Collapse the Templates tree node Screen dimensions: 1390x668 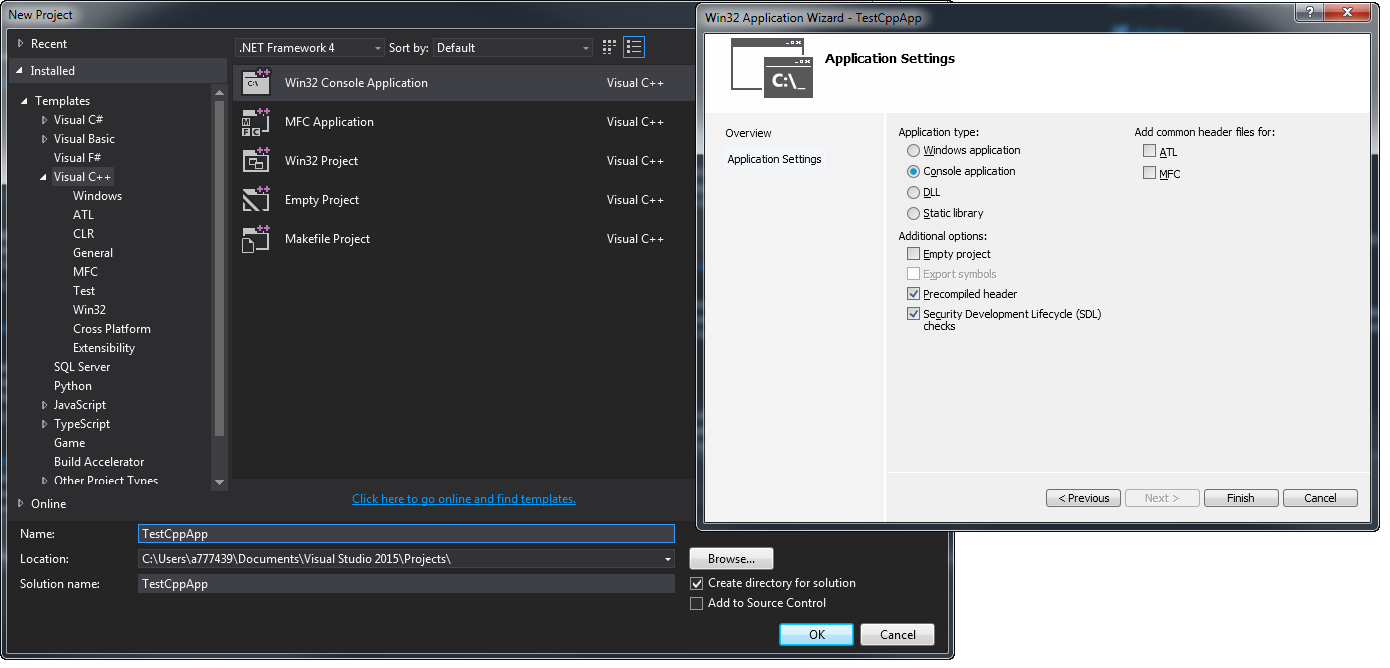(26, 101)
